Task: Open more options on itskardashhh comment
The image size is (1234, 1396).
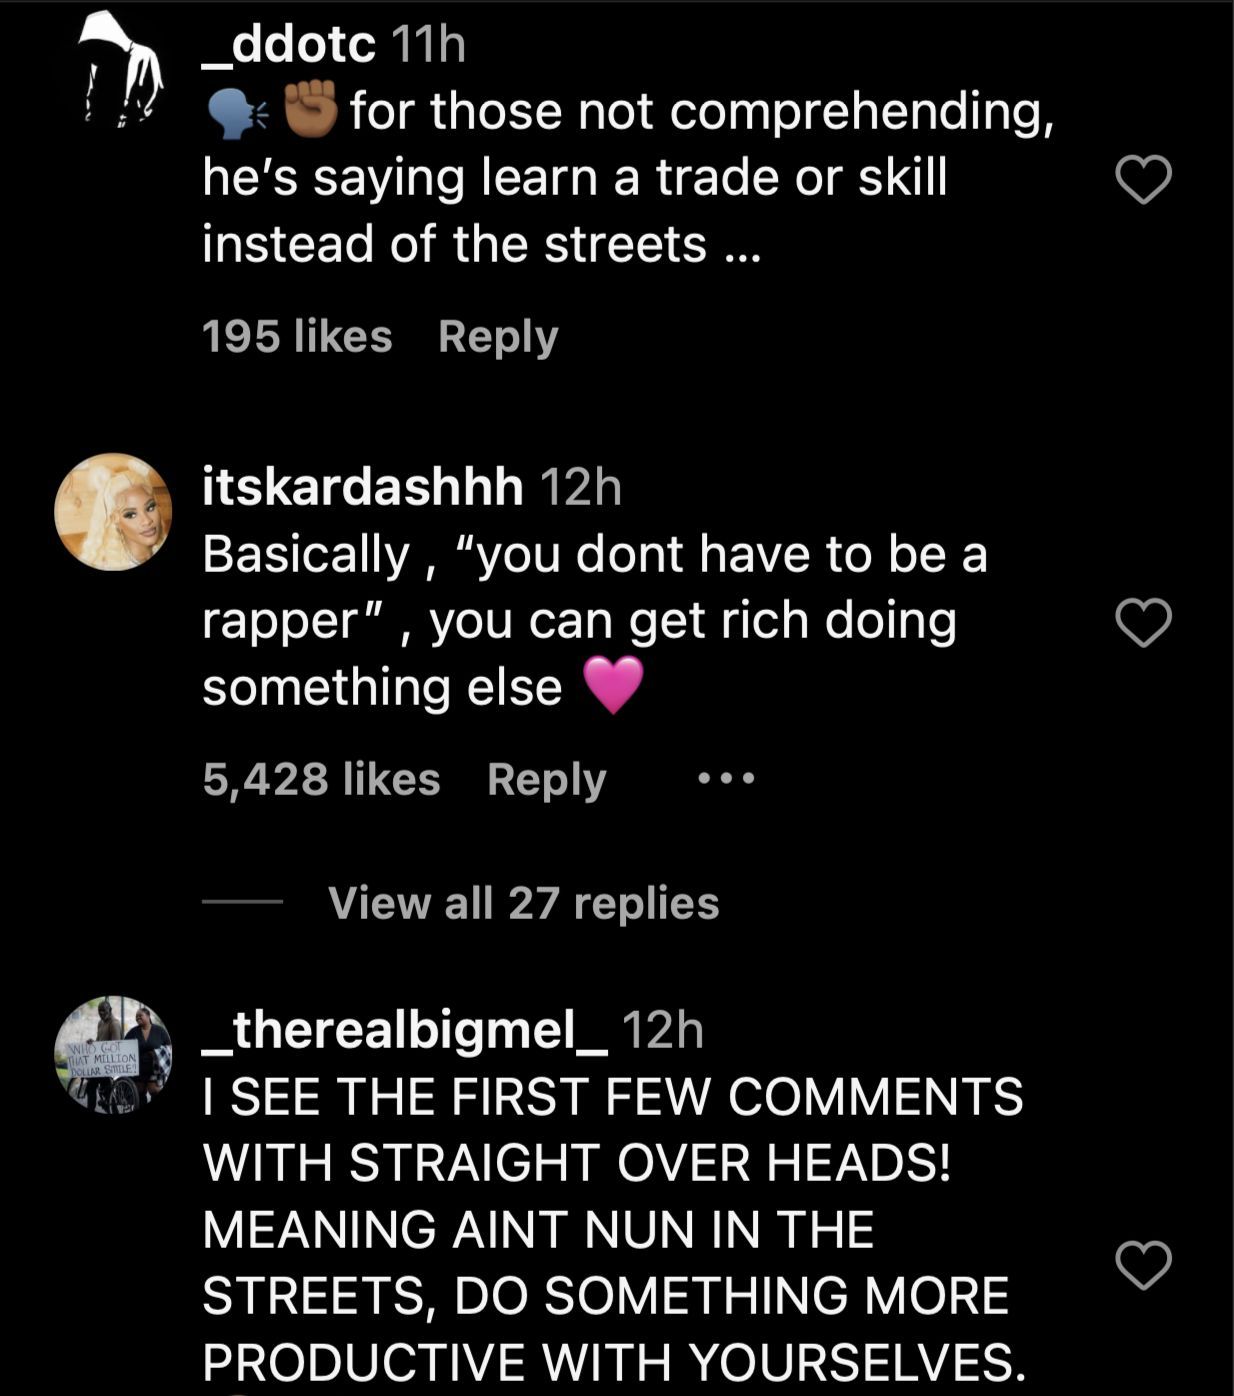Action: pyautogui.click(x=726, y=778)
